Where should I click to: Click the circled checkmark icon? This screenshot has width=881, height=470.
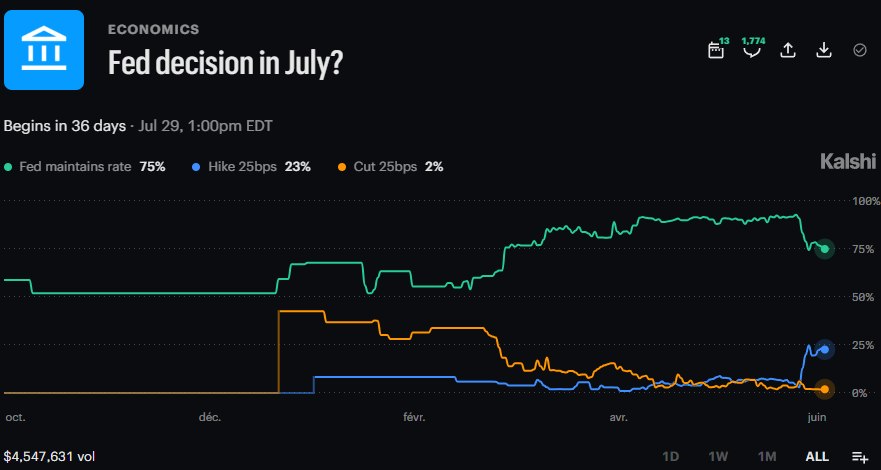860,51
